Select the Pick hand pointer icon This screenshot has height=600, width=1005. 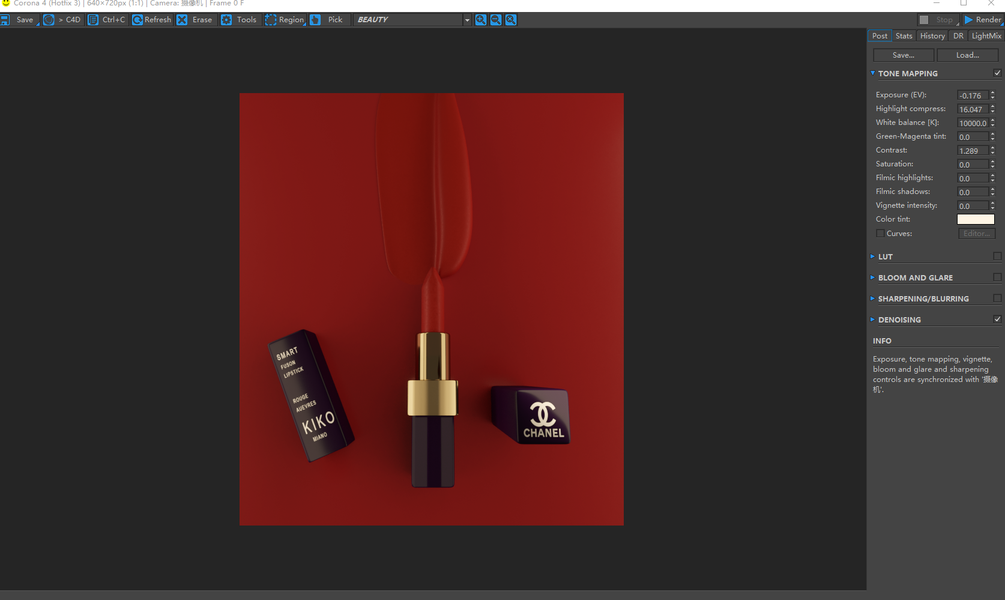pos(315,20)
